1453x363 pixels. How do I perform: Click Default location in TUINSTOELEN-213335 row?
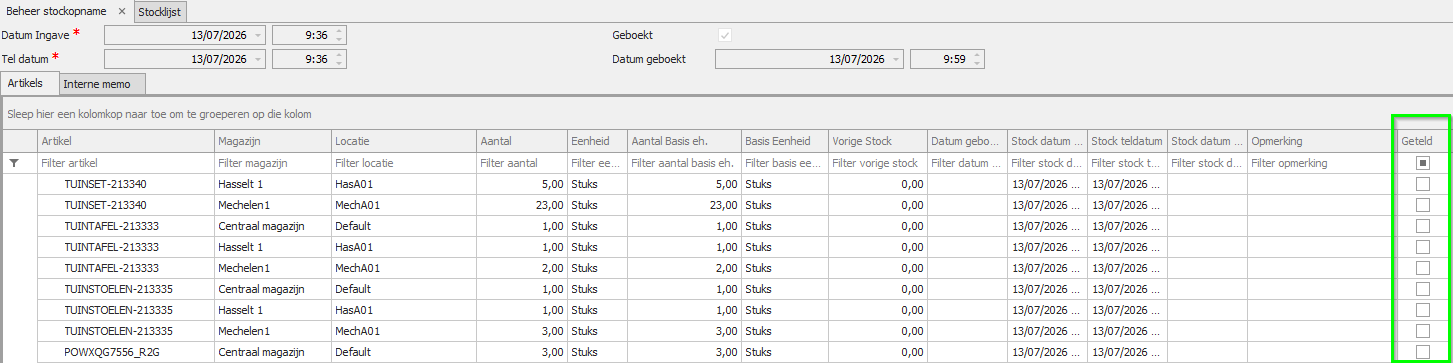pos(404,289)
